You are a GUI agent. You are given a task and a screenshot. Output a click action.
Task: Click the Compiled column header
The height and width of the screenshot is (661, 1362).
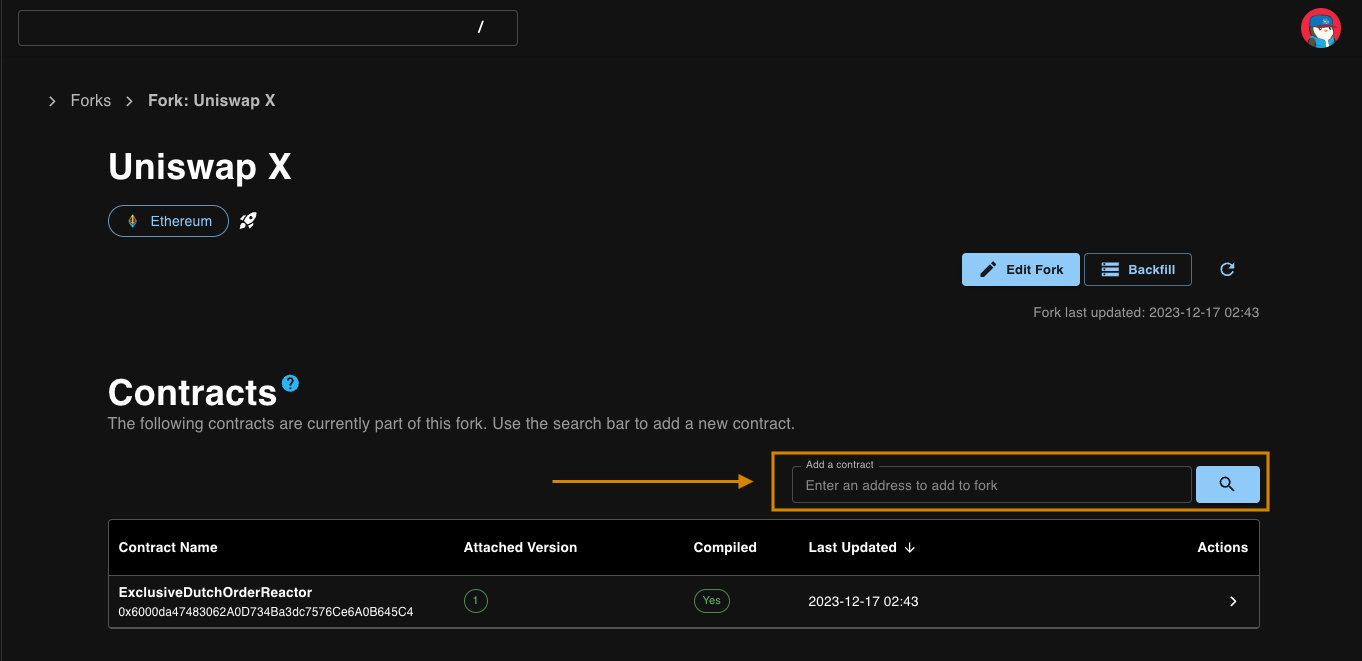tap(724, 548)
